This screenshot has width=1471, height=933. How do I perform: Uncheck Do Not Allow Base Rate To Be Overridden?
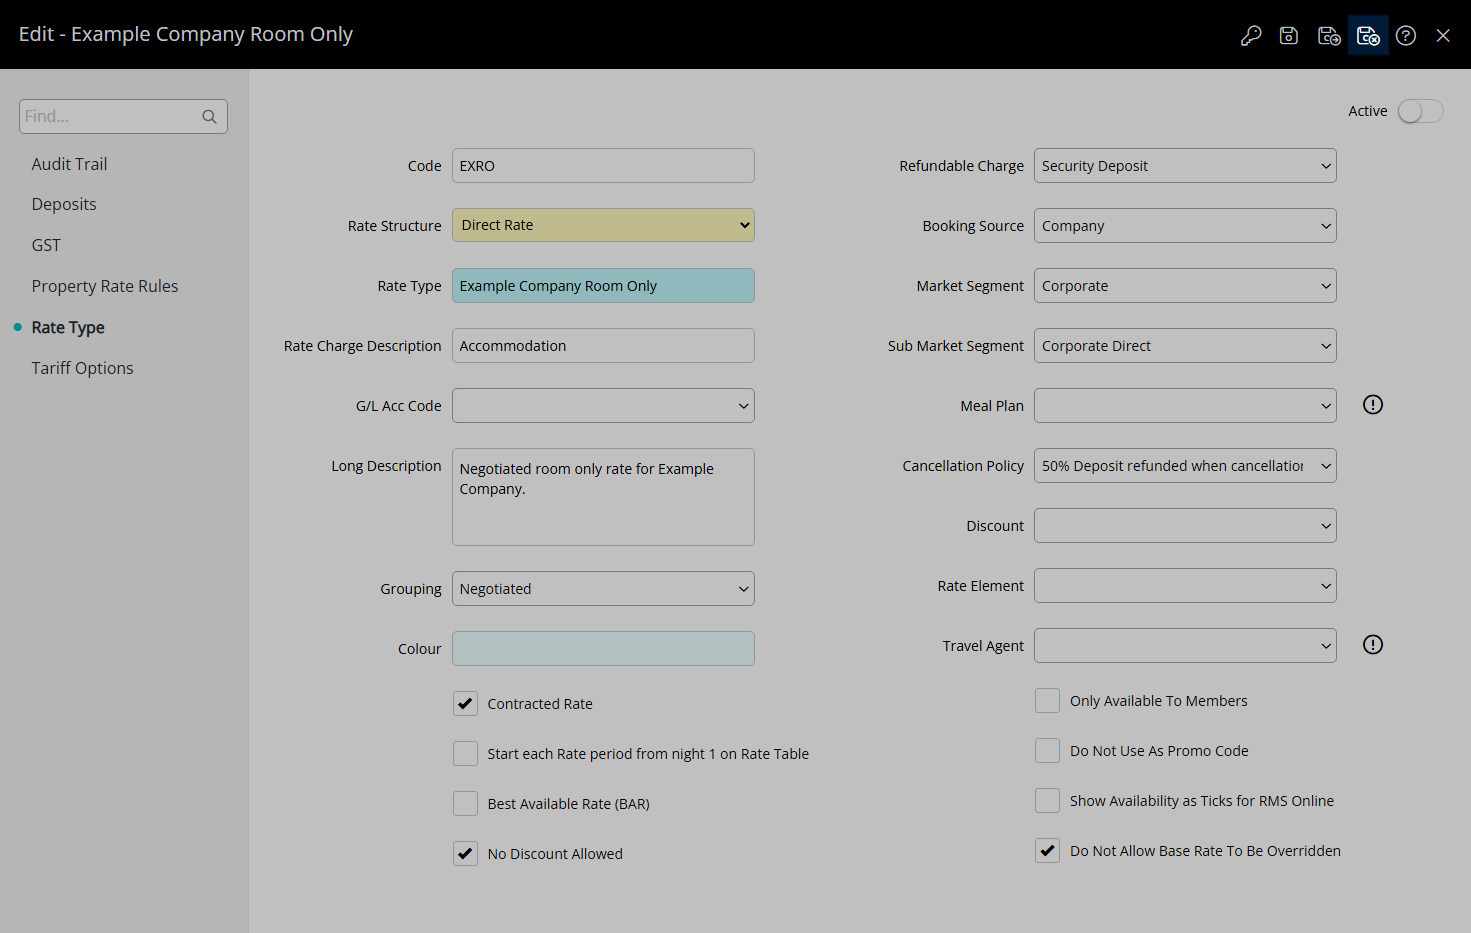(x=1047, y=851)
